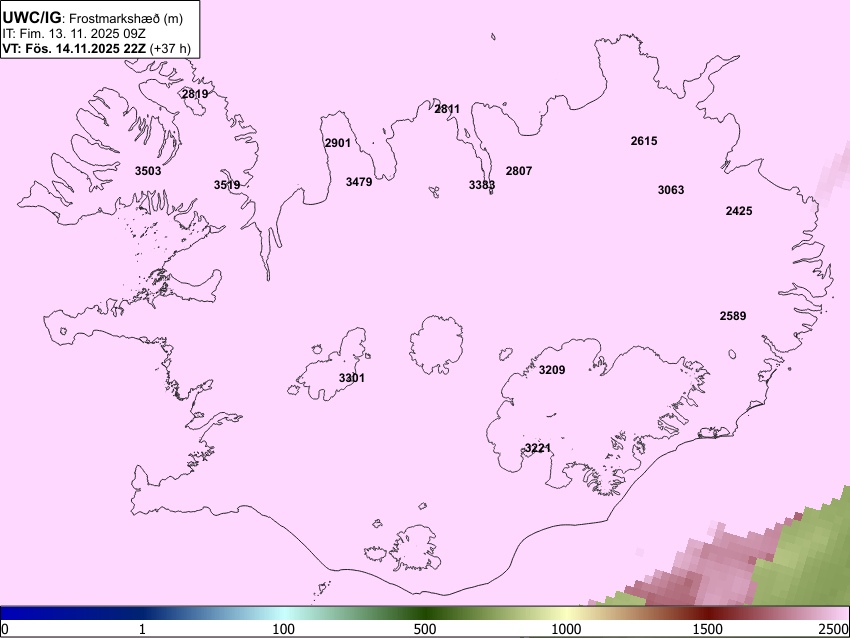
Task: Click the 1000 label on the color scale
Action: [x=566, y=629]
